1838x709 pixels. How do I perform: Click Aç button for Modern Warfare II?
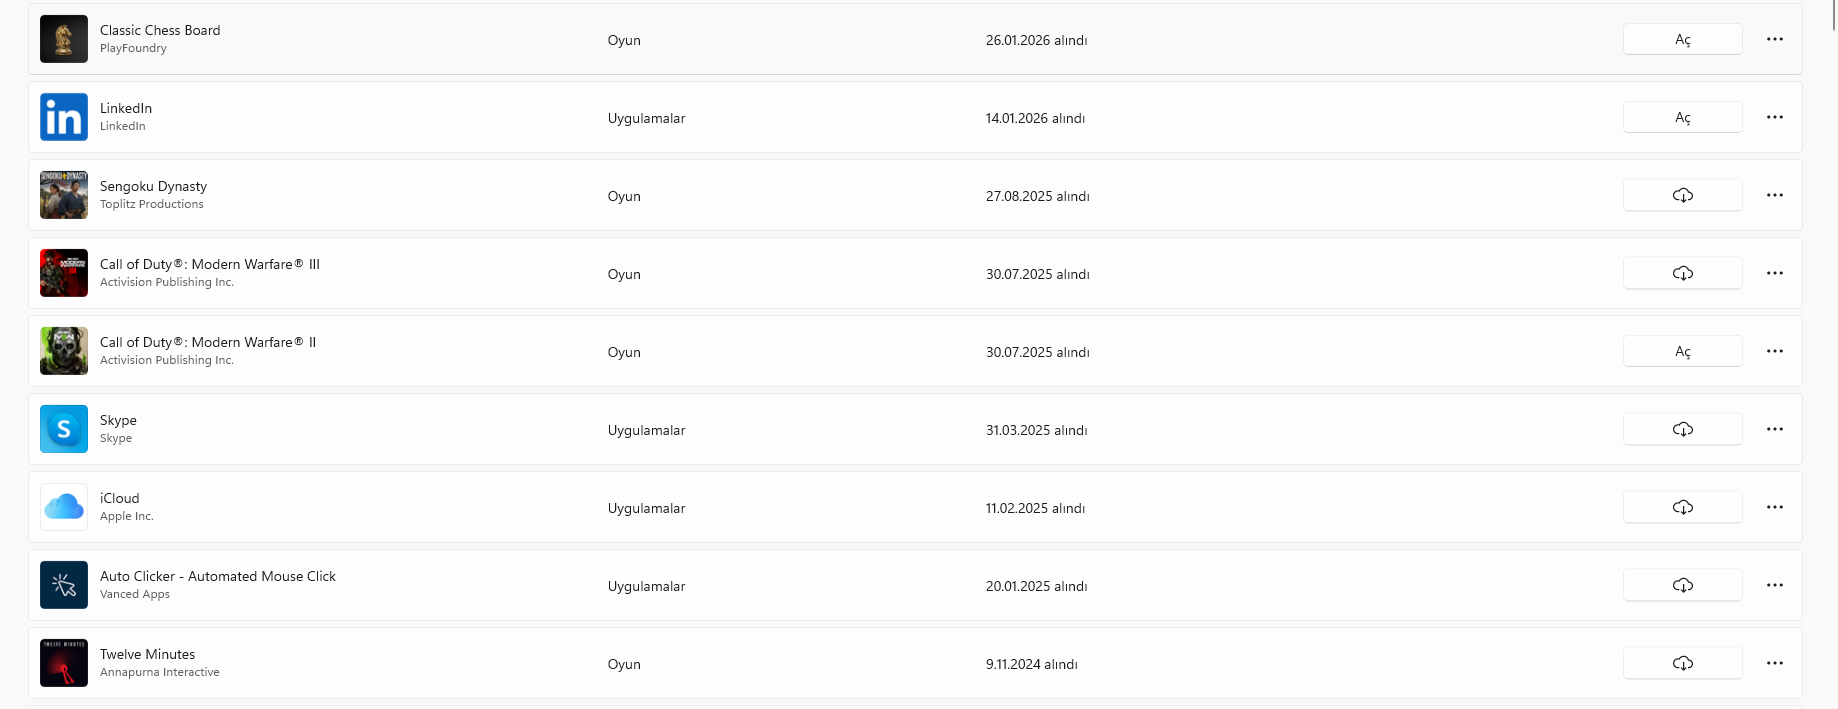click(1683, 351)
